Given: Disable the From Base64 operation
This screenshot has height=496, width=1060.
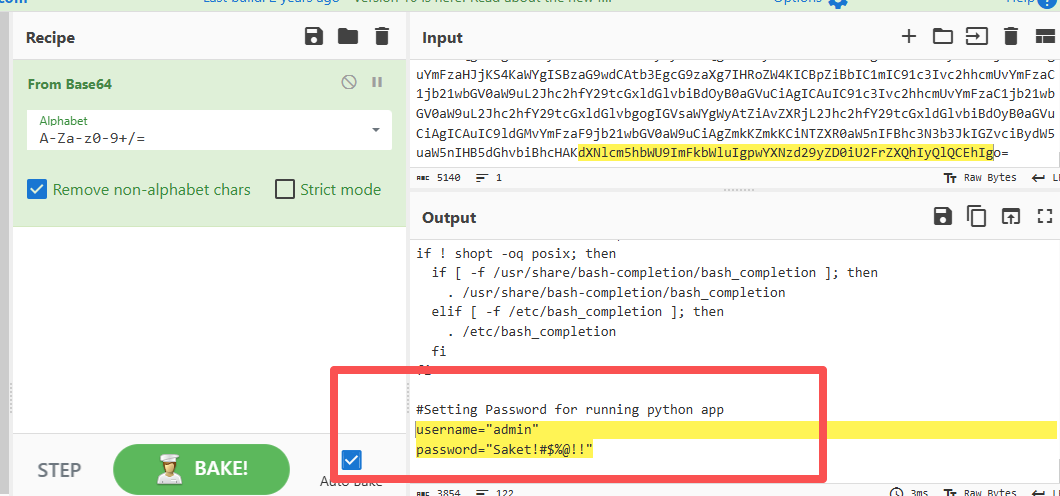Looking at the screenshot, I should click(349, 83).
